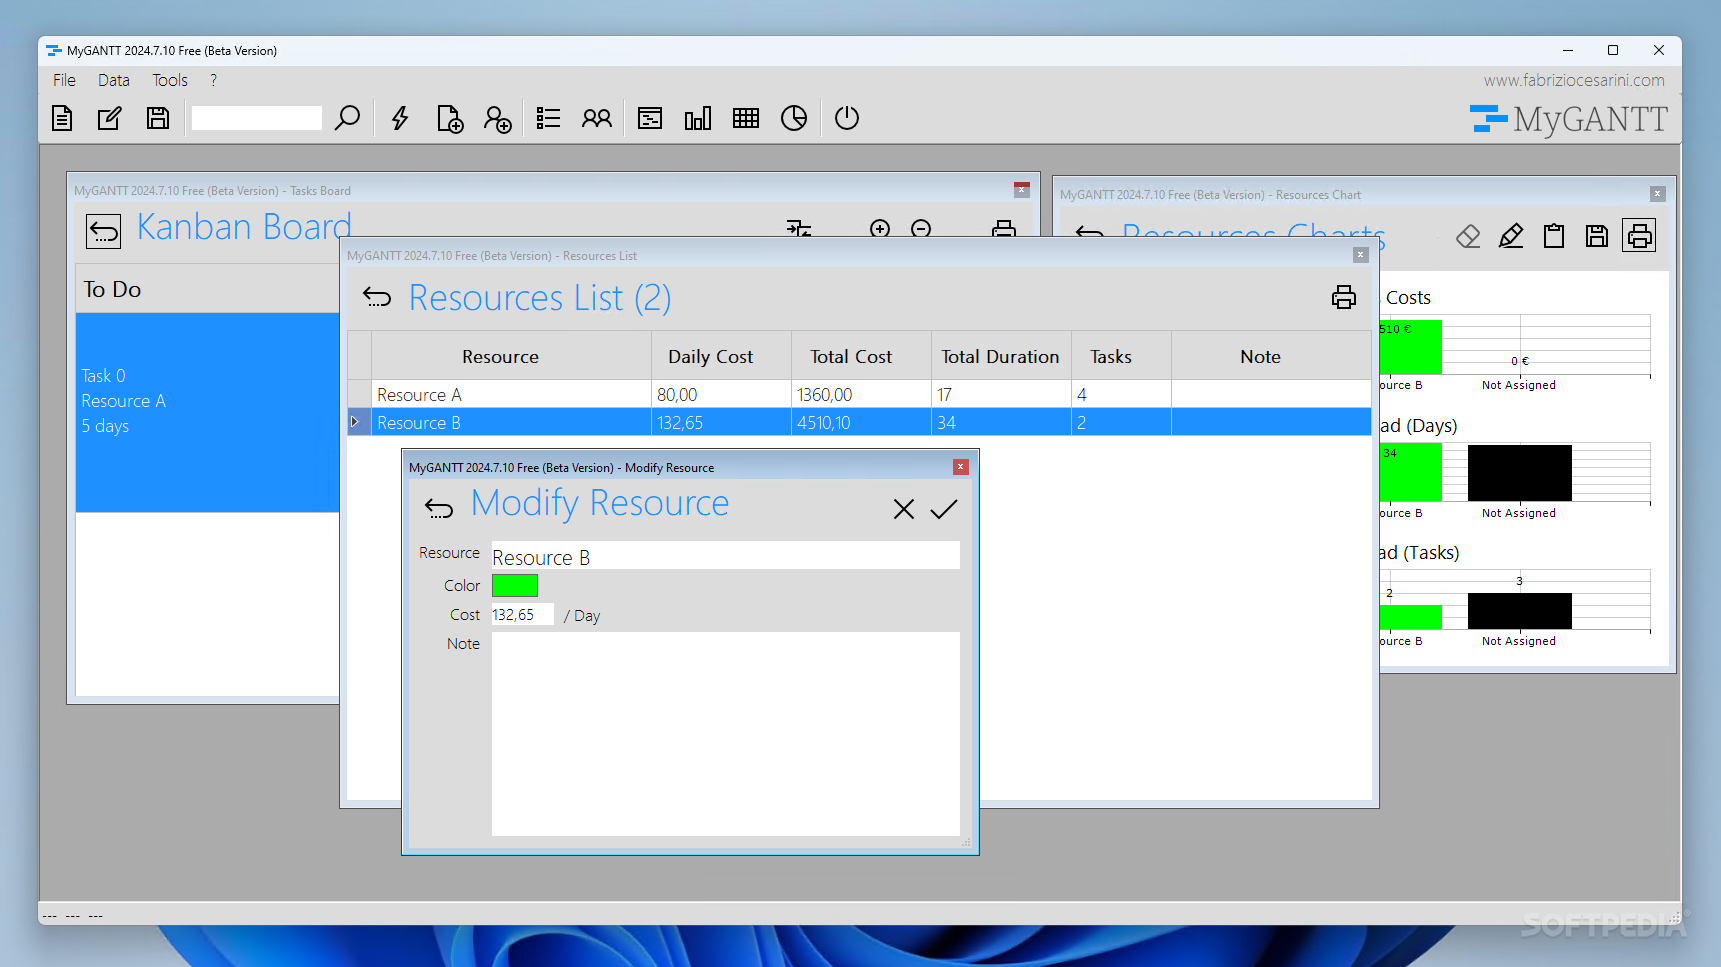Close the Resources List window
This screenshot has height=967, width=1721.
[x=1360, y=255]
